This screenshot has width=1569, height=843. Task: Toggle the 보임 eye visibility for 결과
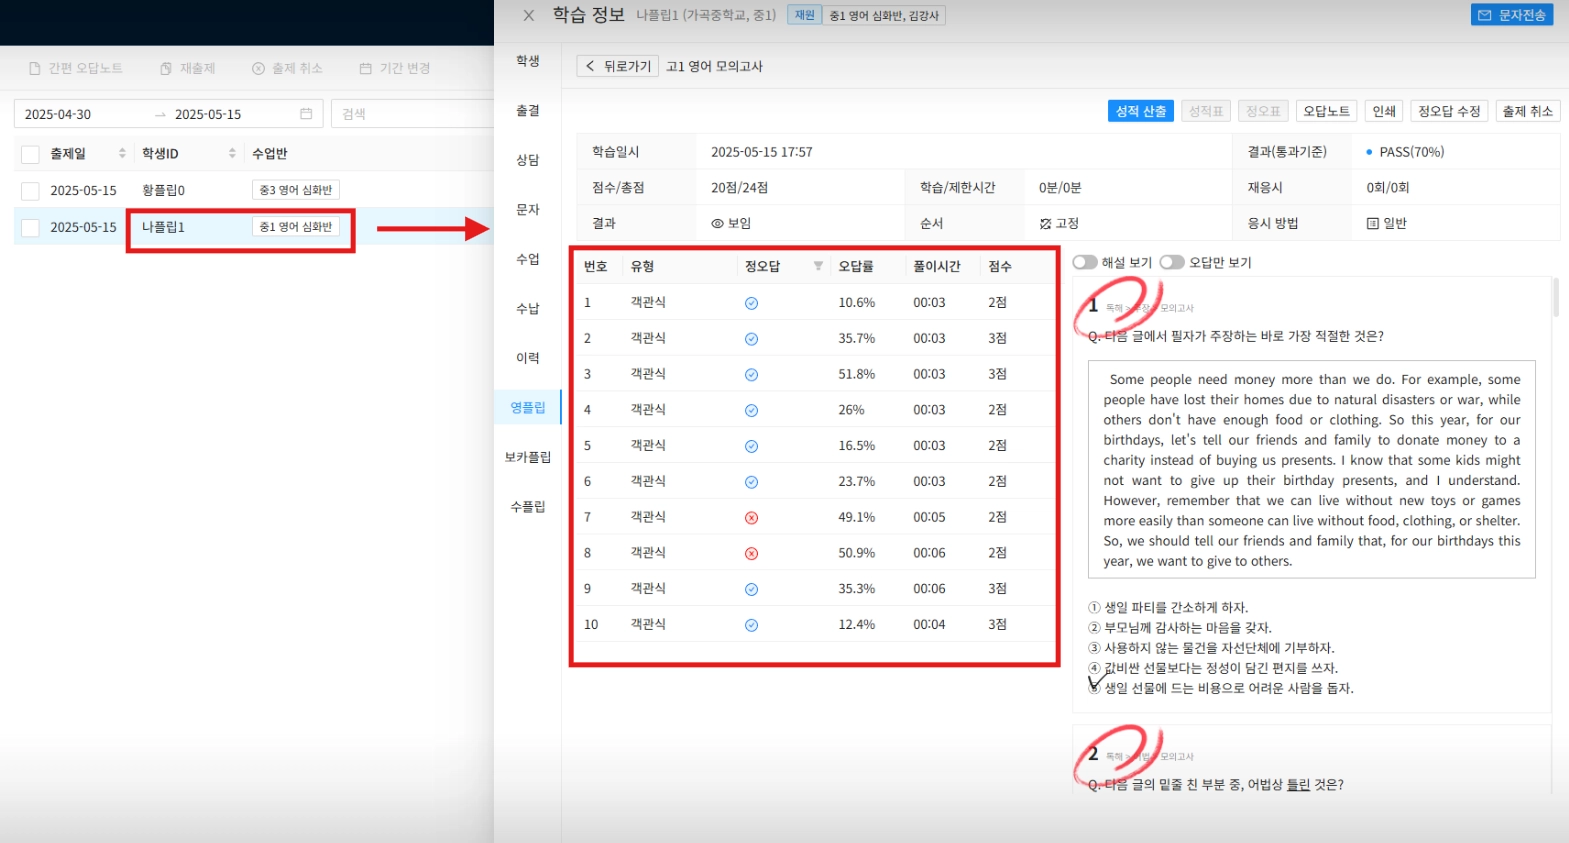click(717, 224)
